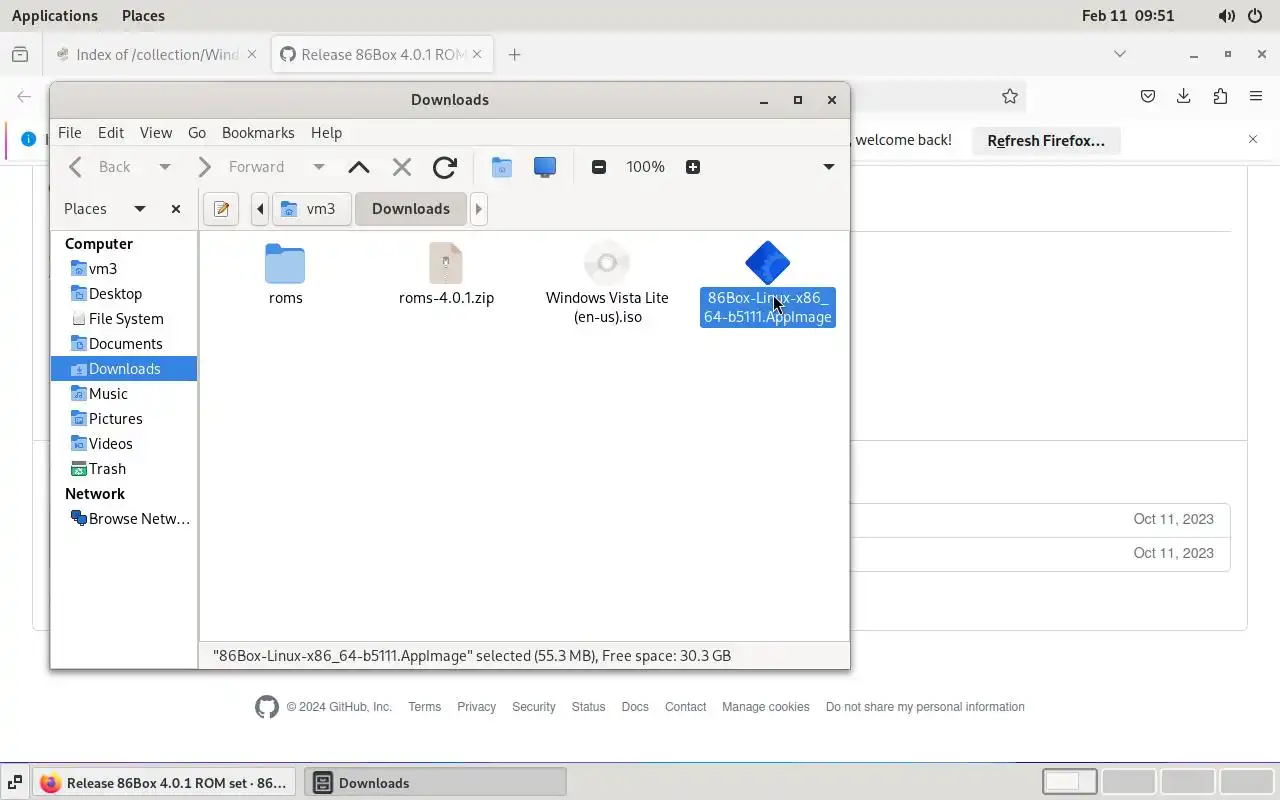Open the File menu
The width and height of the screenshot is (1280, 800).
click(x=70, y=132)
